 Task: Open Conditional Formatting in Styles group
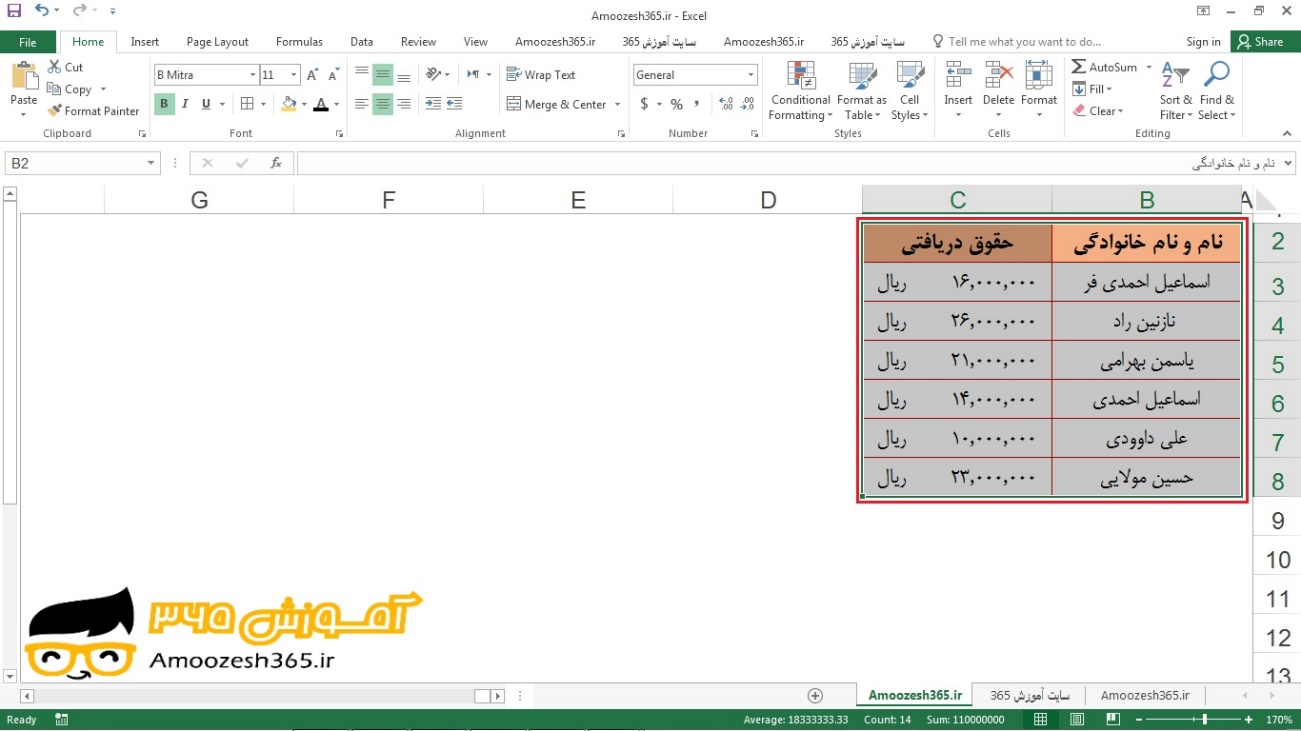[800, 92]
